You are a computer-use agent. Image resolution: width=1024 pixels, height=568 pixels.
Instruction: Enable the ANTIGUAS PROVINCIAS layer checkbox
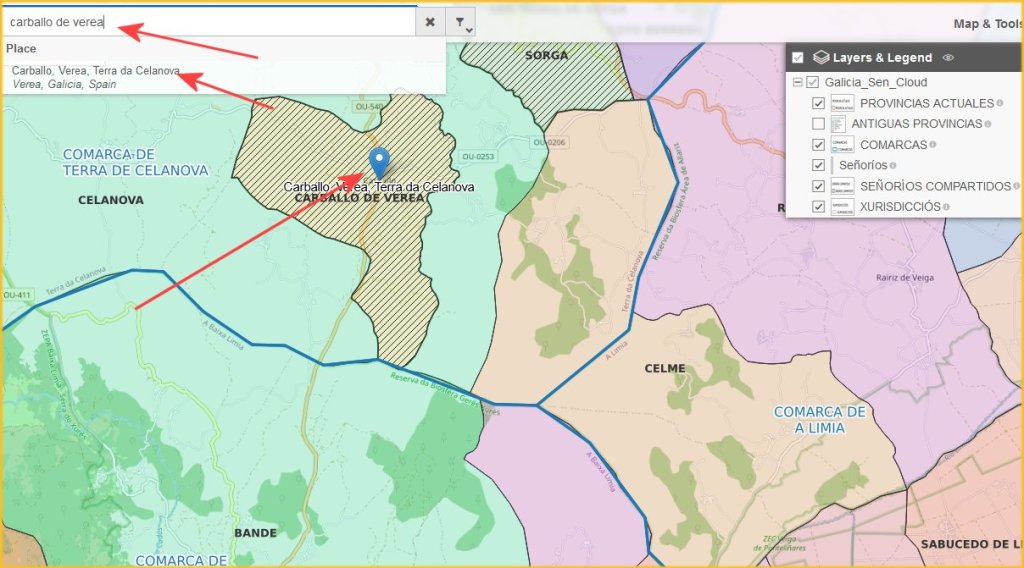tap(819, 124)
